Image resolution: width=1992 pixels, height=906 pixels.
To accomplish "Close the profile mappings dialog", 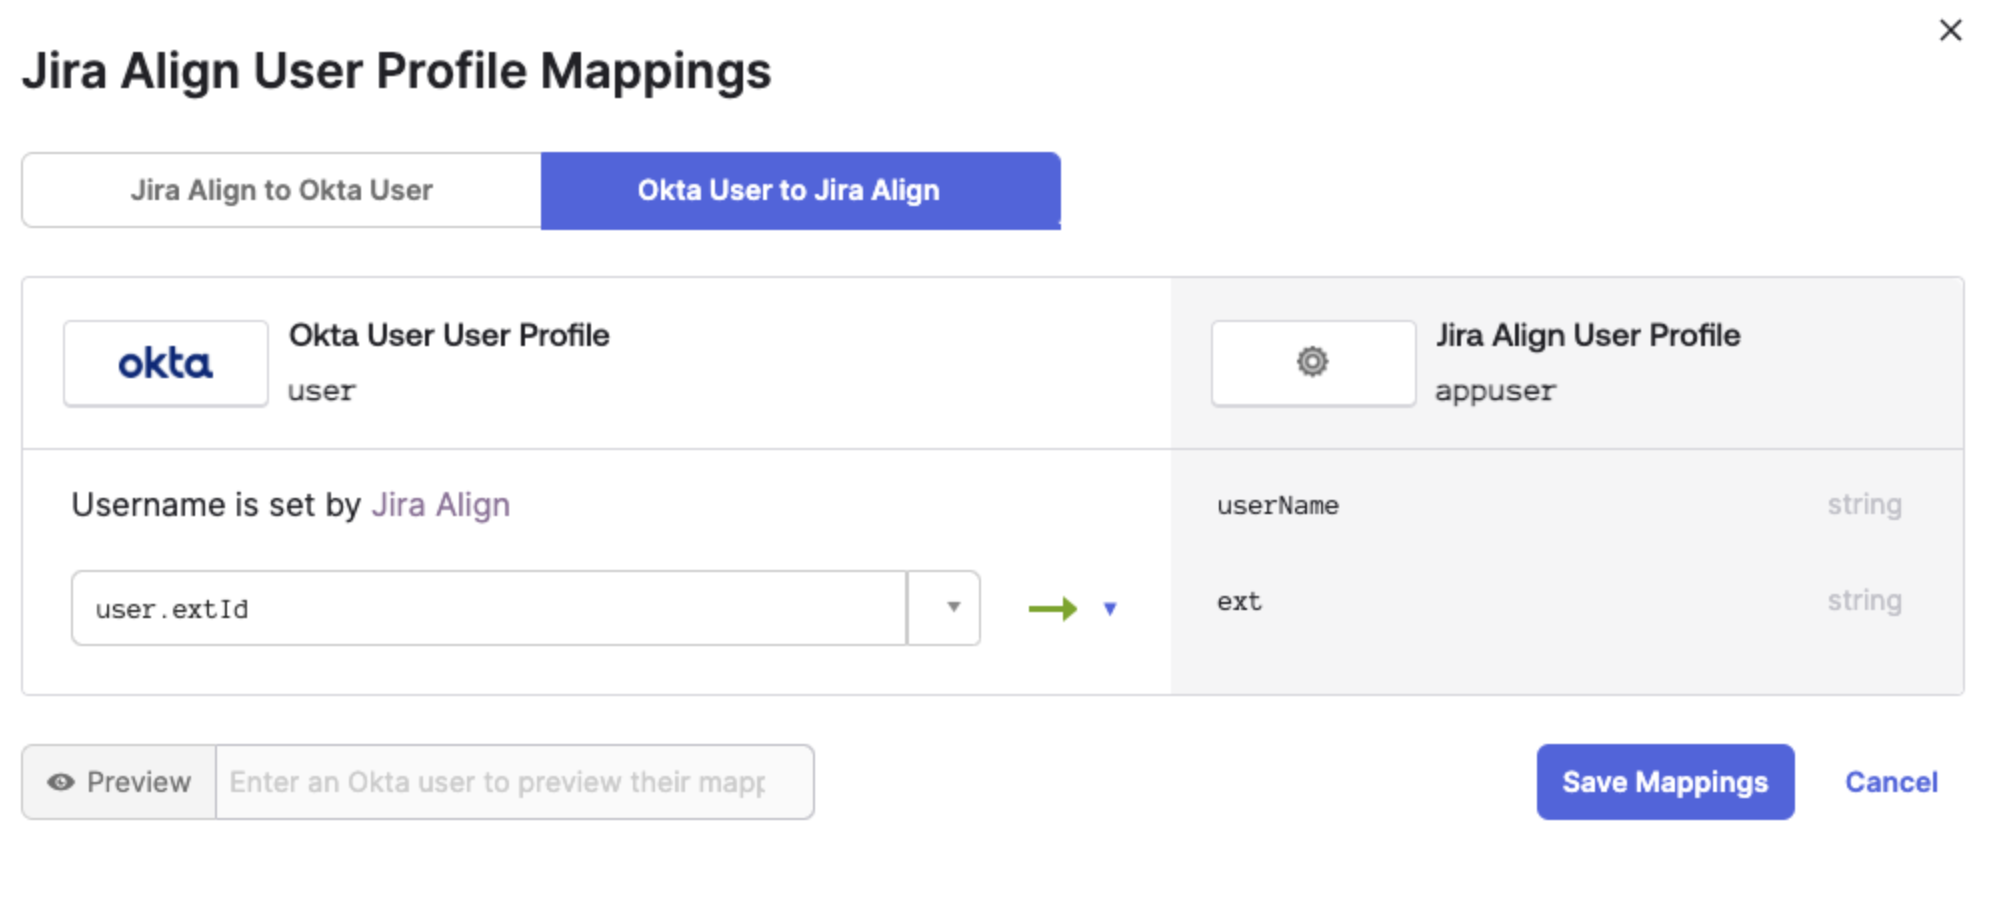I will (1950, 31).
